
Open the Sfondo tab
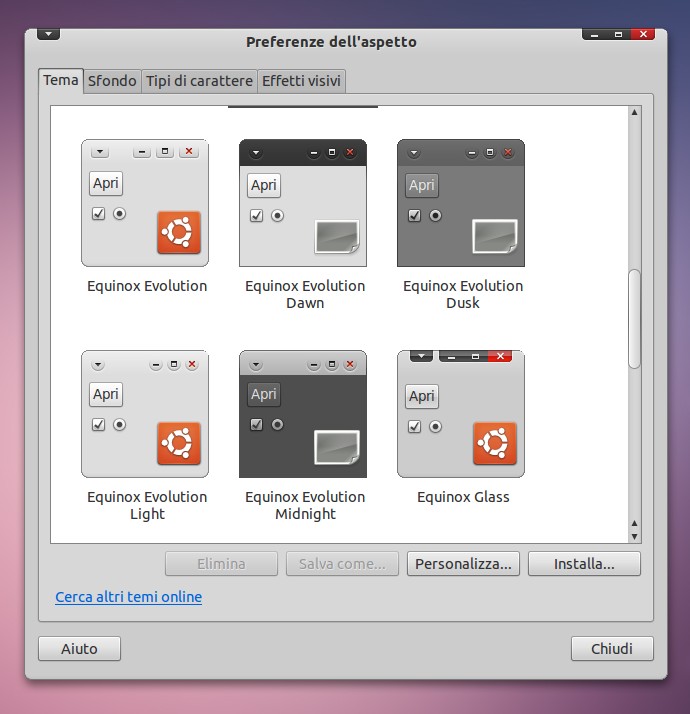tap(112, 81)
